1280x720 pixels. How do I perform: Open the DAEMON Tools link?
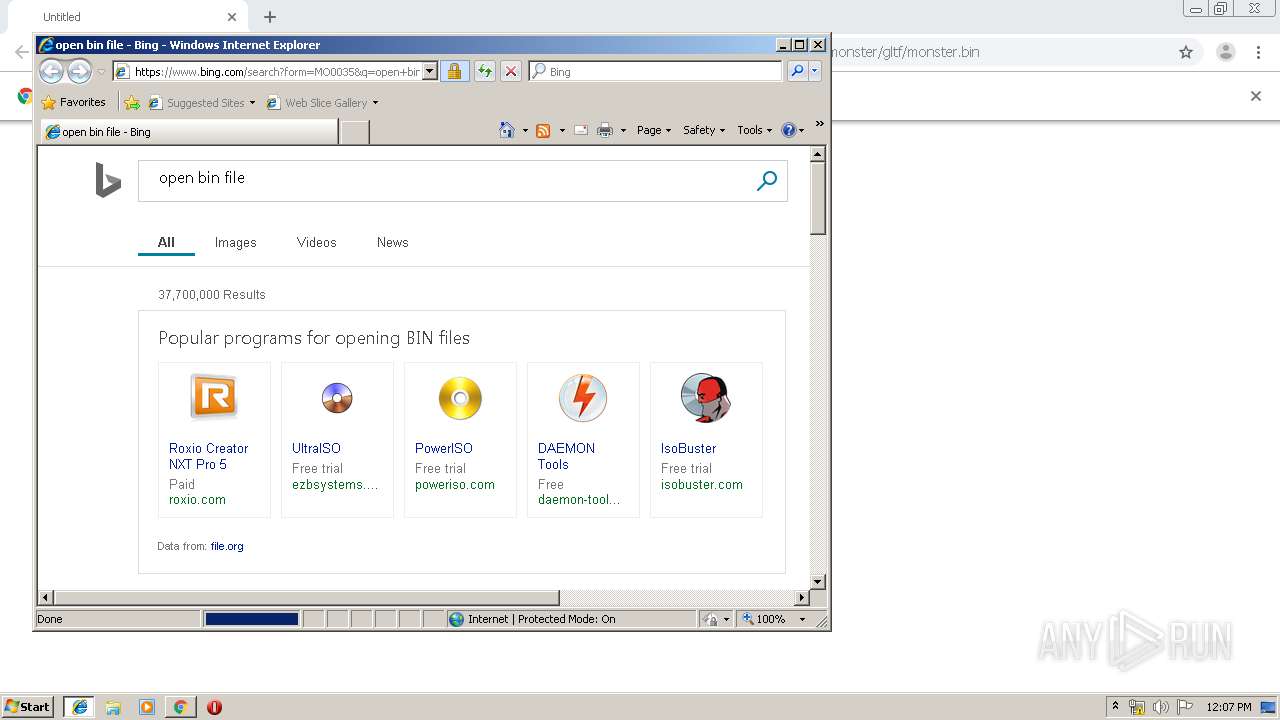(x=566, y=456)
